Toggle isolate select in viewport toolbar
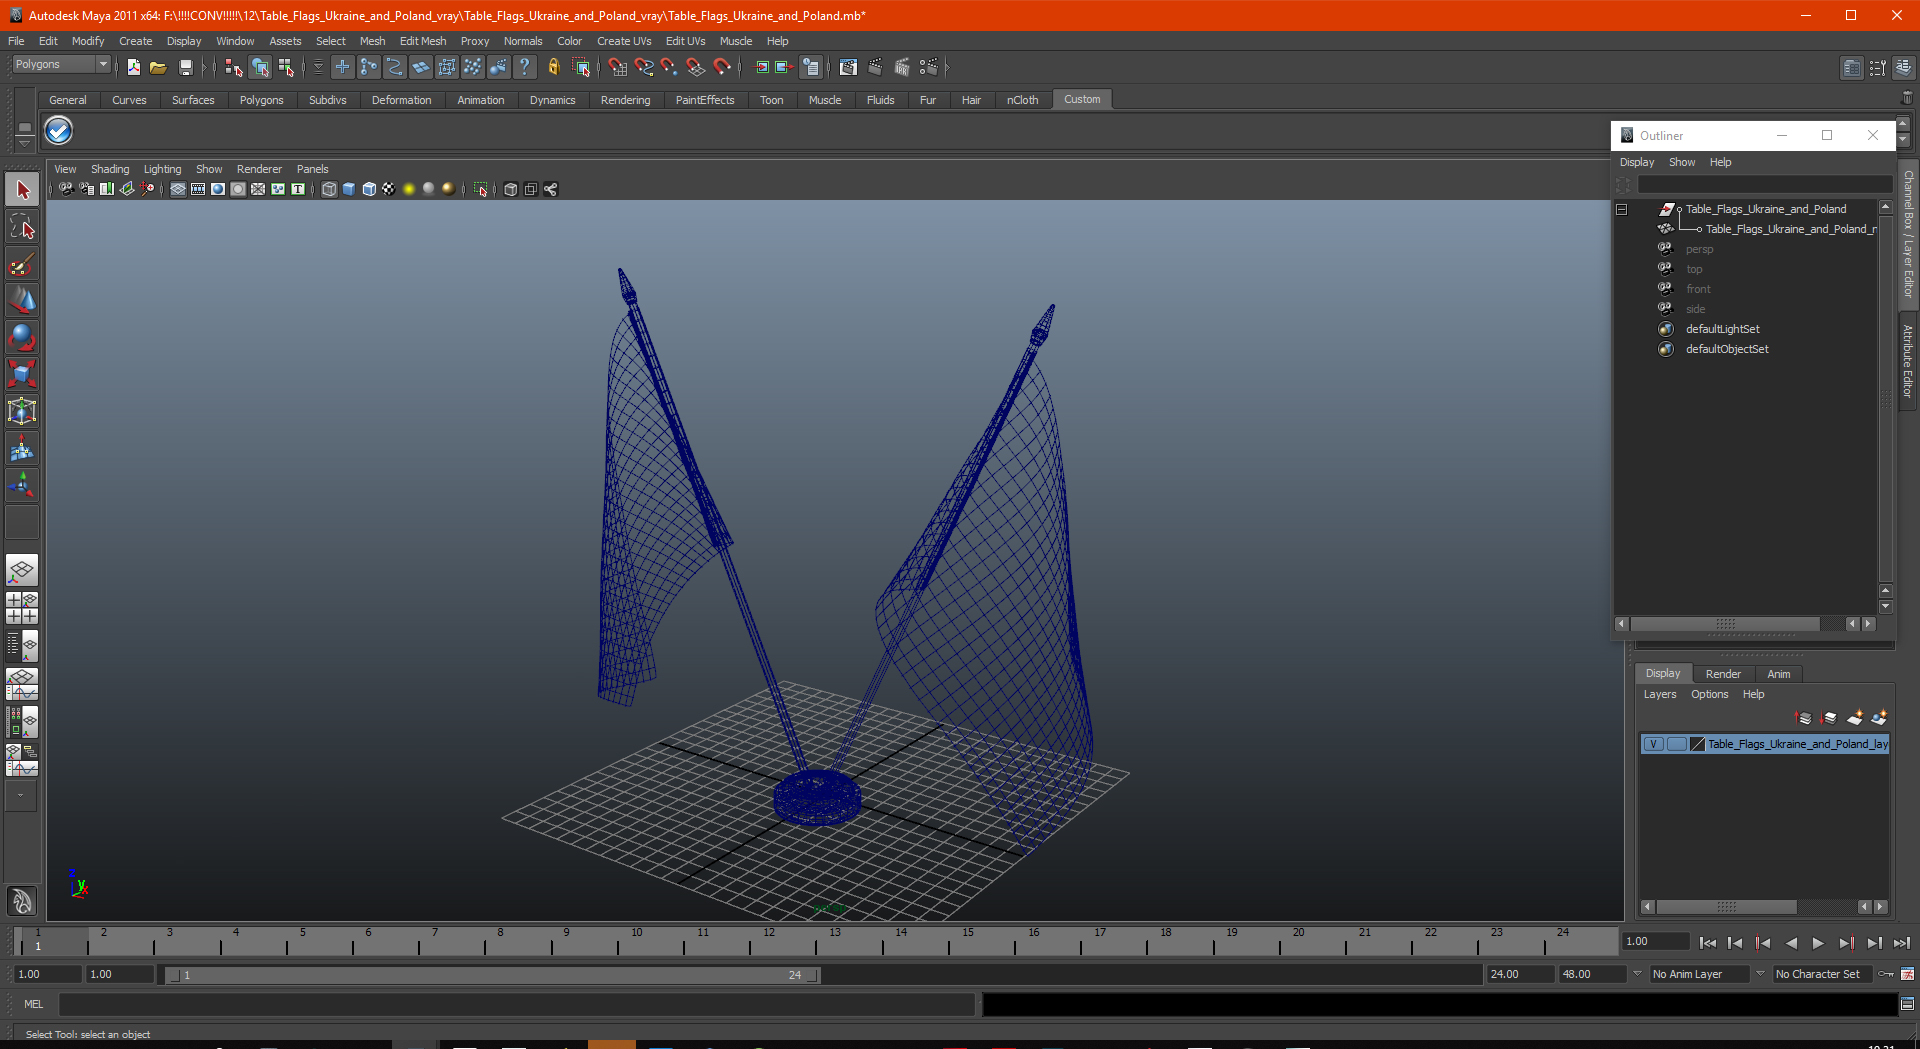 (481, 189)
